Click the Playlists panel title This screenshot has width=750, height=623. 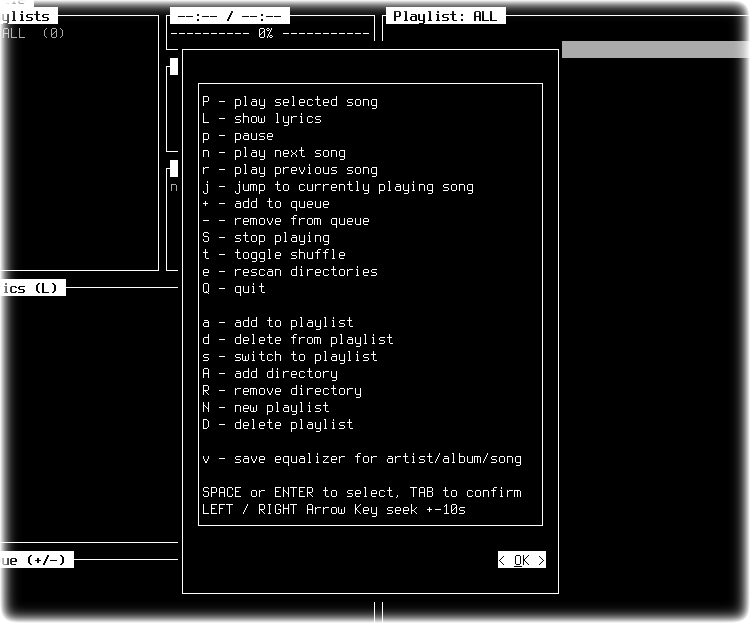point(29,16)
